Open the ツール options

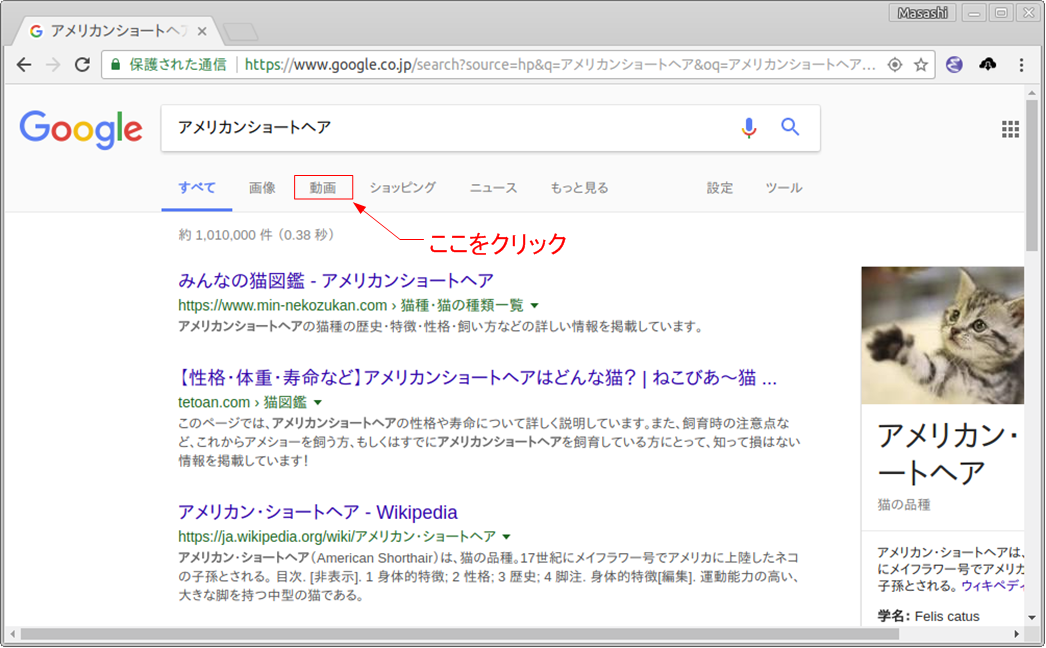[x=784, y=188]
